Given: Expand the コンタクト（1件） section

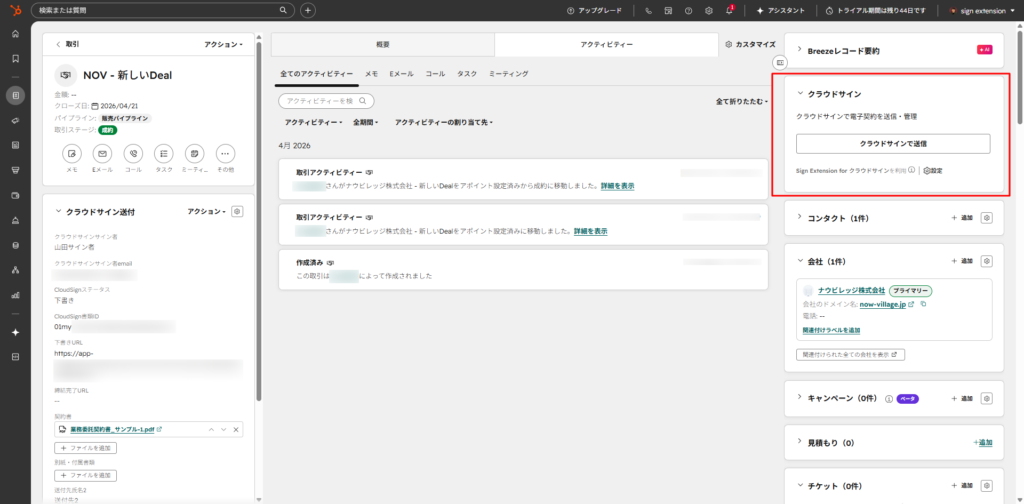Looking at the screenshot, I should (x=799, y=217).
